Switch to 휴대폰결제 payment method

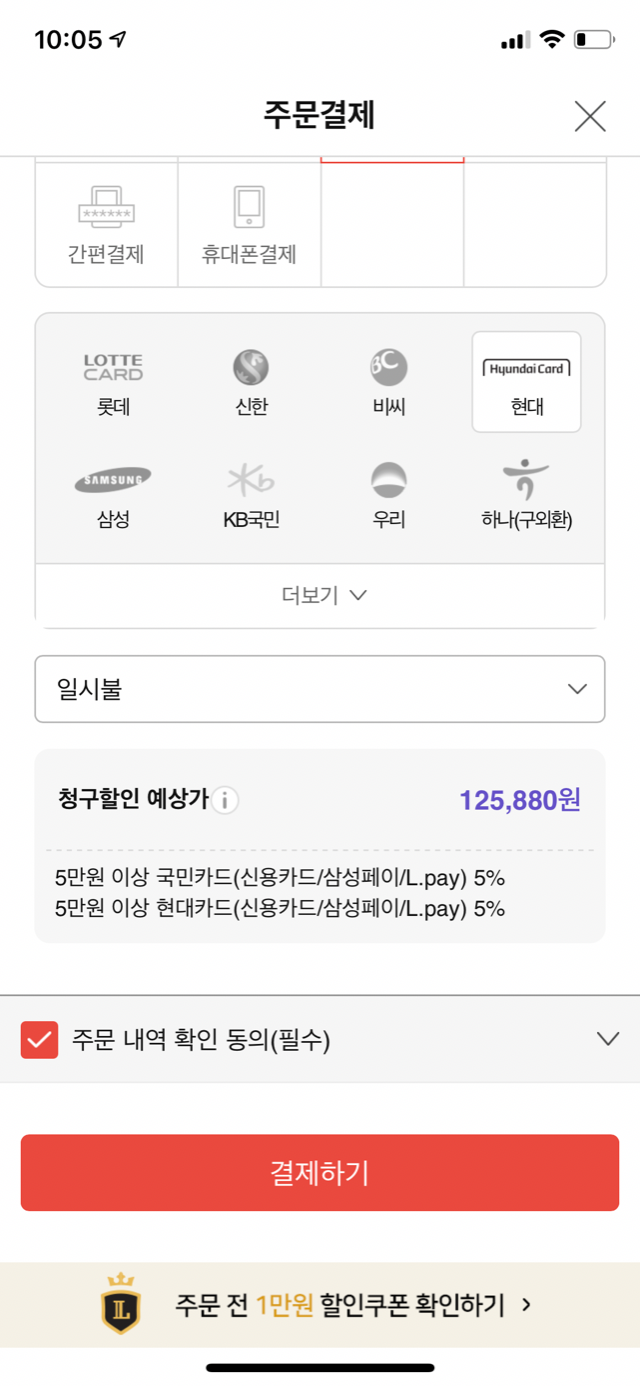249,223
